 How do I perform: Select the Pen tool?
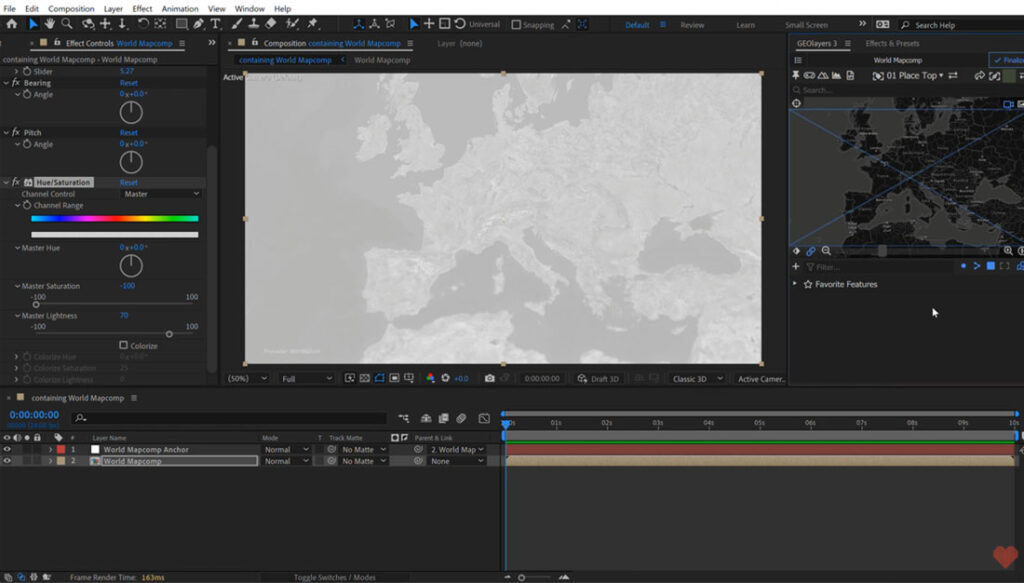[x=199, y=24]
